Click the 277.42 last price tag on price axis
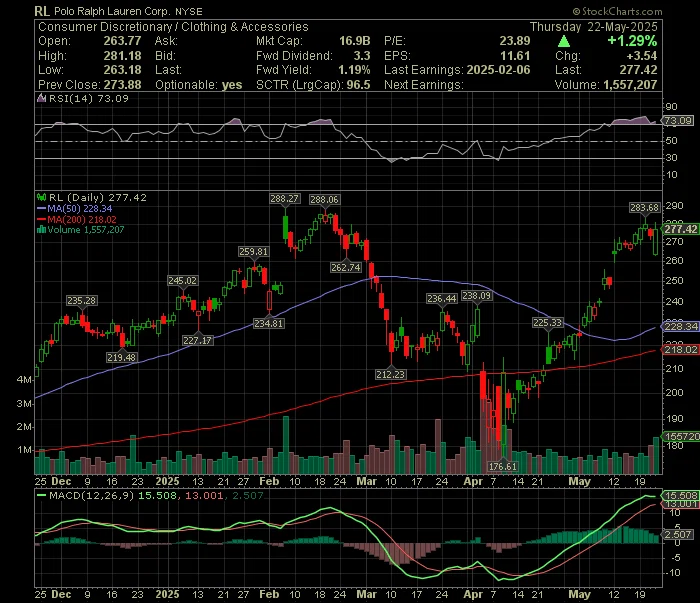The image size is (700, 603). [680, 229]
